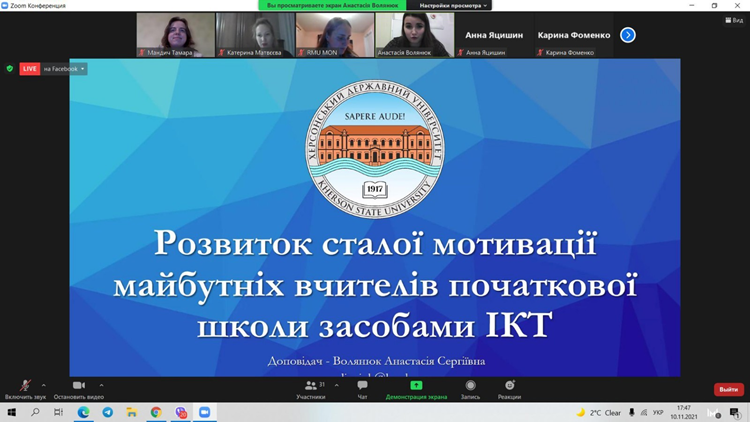Open the Участники participants panel
Image resolution: width=750 pixels, height=422 pixels.
coord(311,389)
